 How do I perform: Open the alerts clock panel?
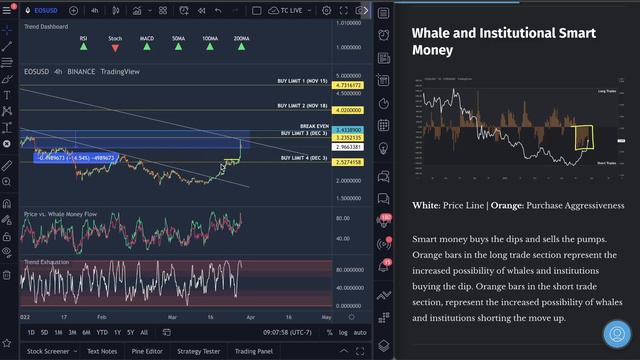coord(384,35)
